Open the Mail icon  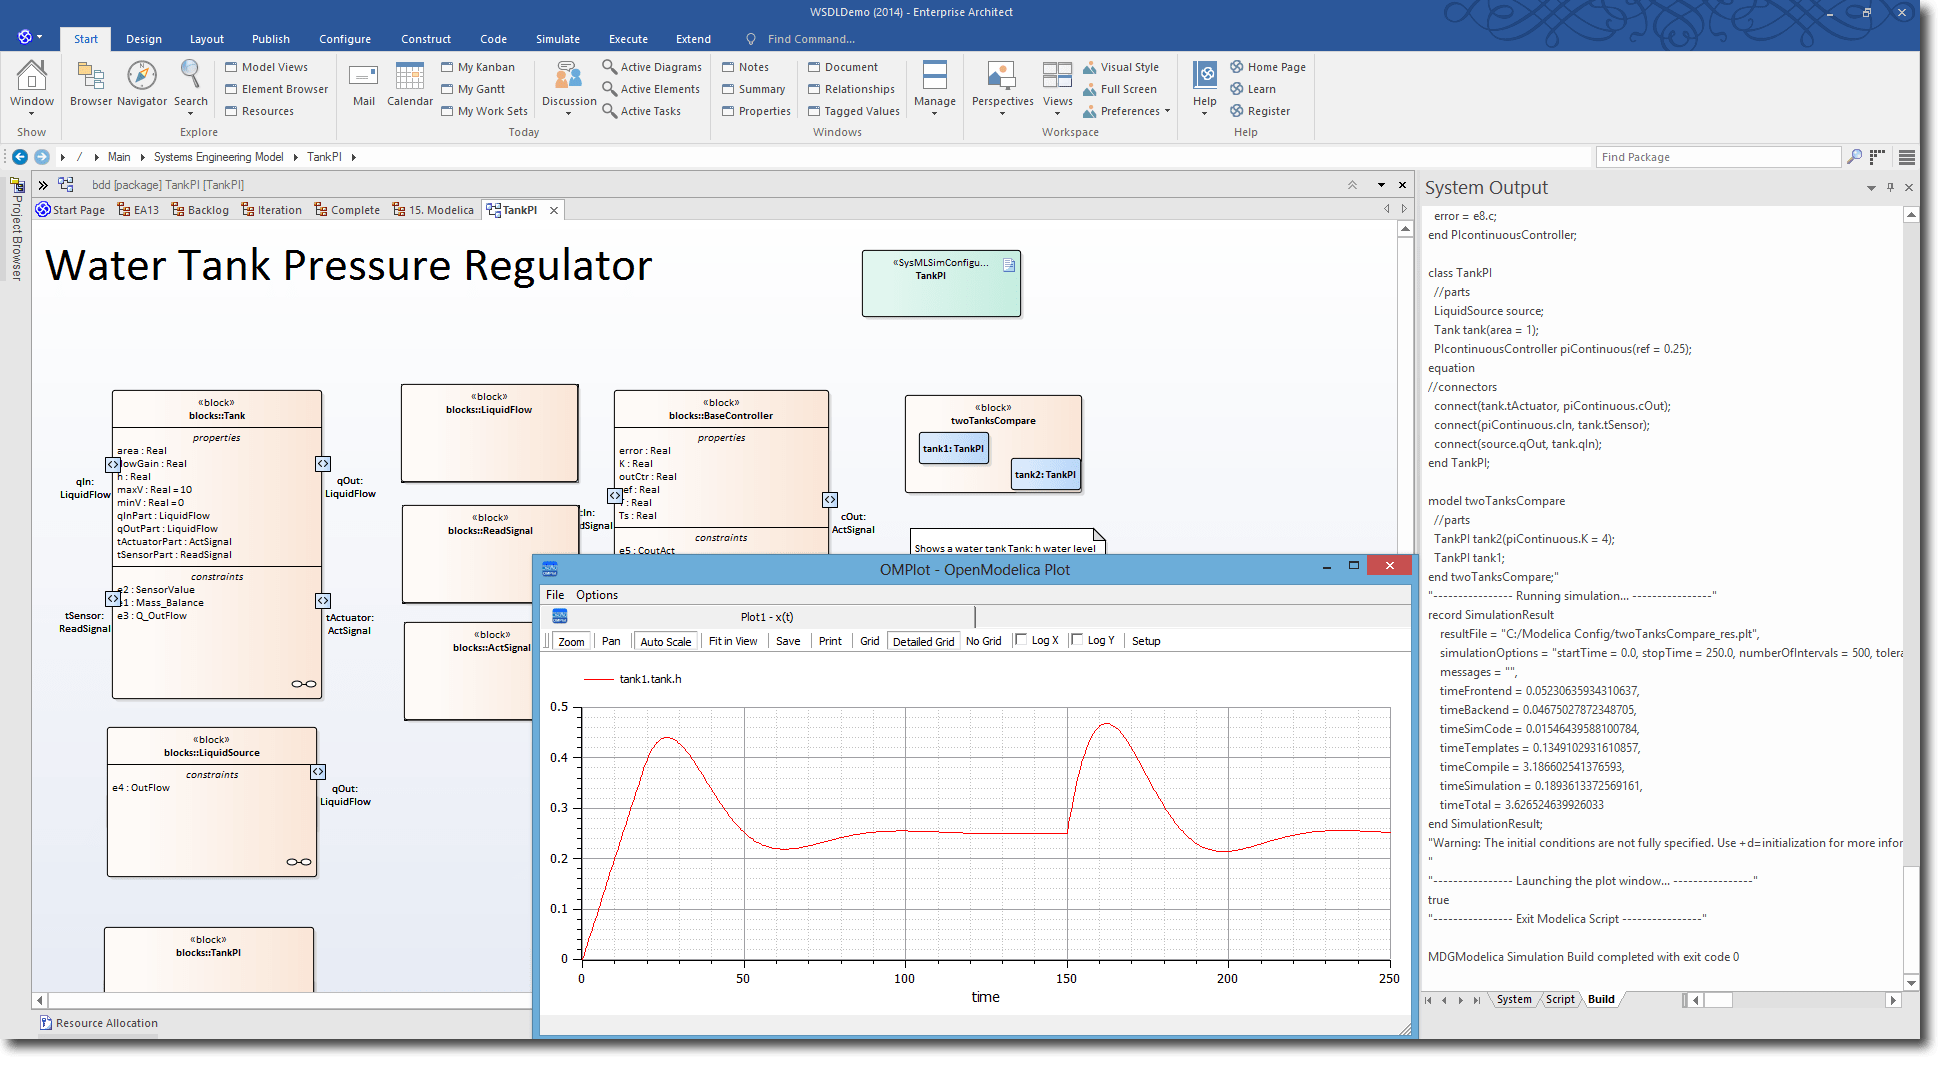click(x=364, y=76)
